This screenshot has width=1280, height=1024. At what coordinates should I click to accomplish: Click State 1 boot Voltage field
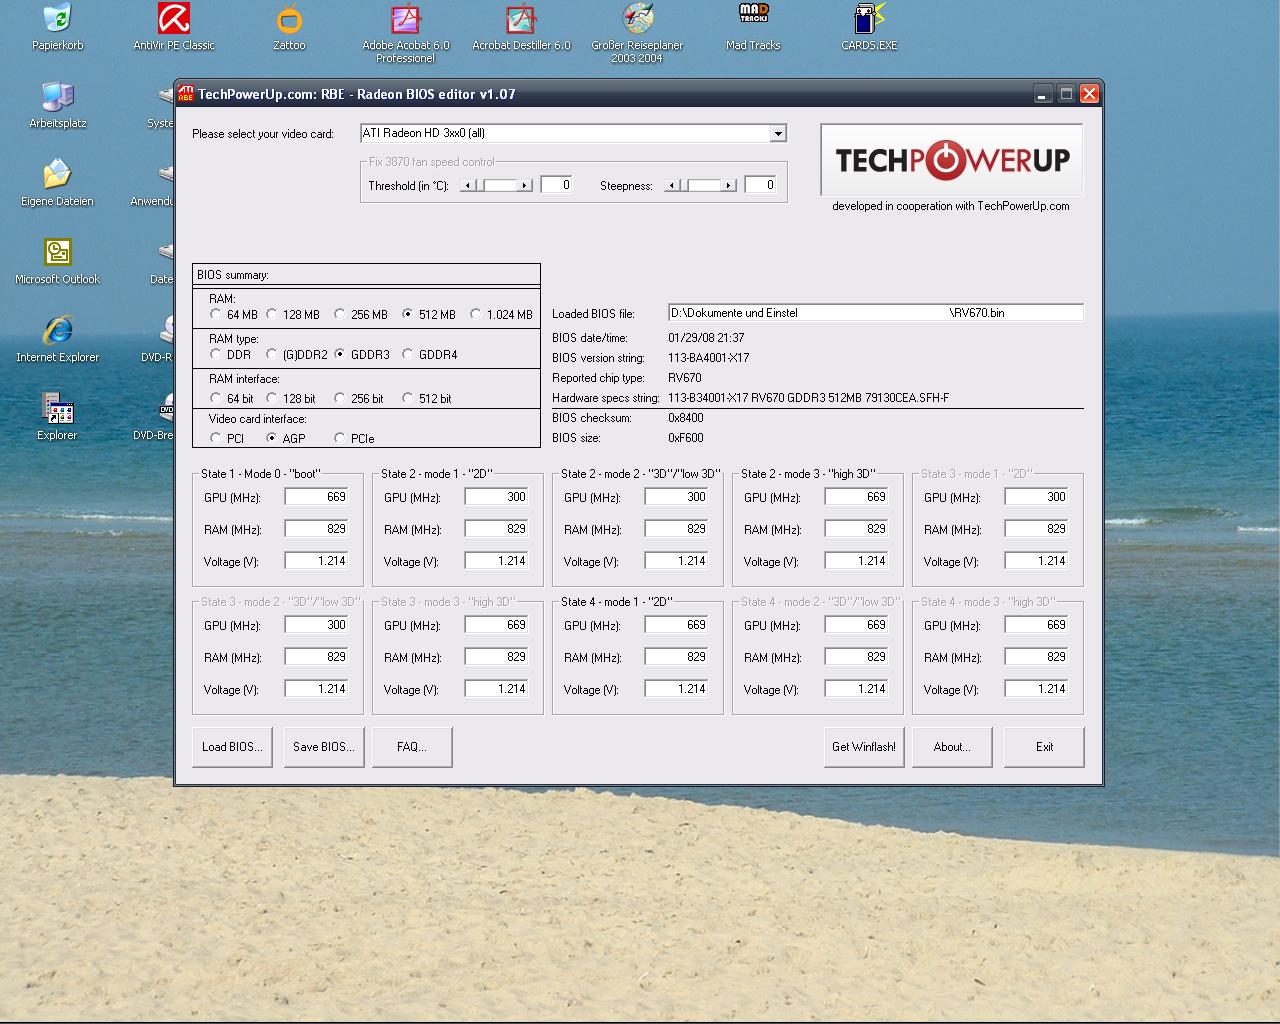[316, 561]
